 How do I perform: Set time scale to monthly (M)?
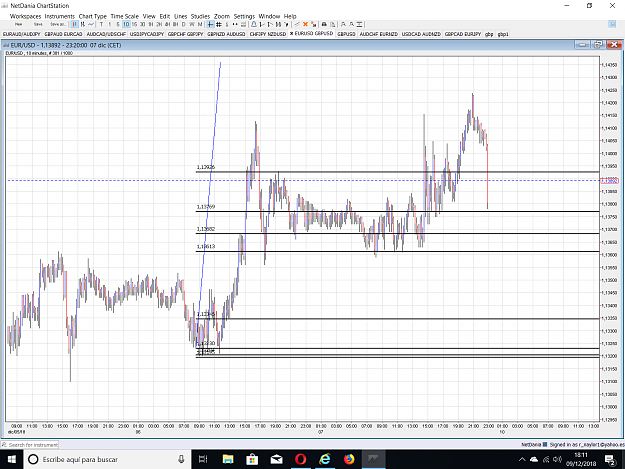tap(200, 24)
